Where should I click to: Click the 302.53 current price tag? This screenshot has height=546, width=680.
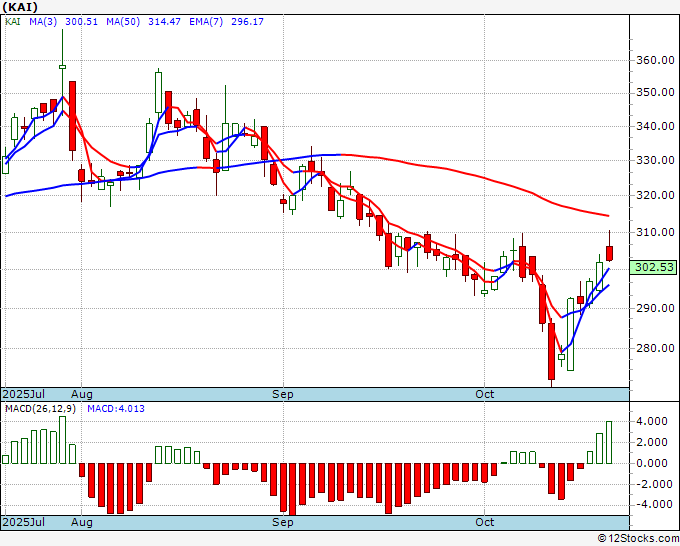[654, 267]
